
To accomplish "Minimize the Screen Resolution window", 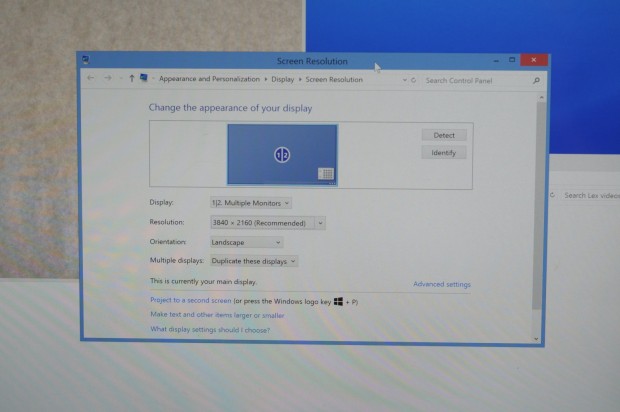I will [496, 60].
